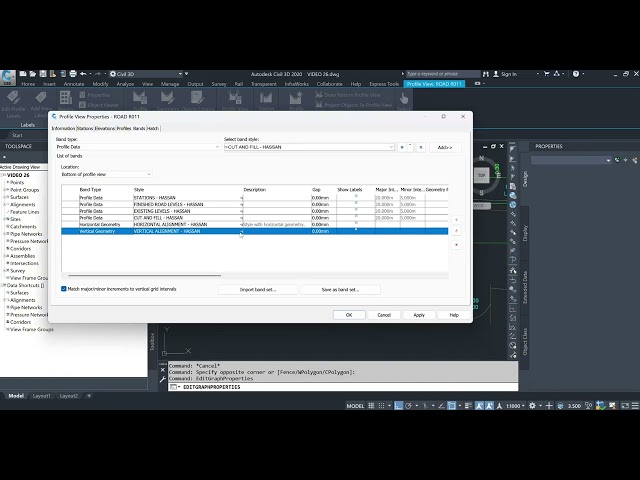Expand the Surfaces node in Toolspace tree
This screenshot has width=640, height=480.
[x=5, y=197]
